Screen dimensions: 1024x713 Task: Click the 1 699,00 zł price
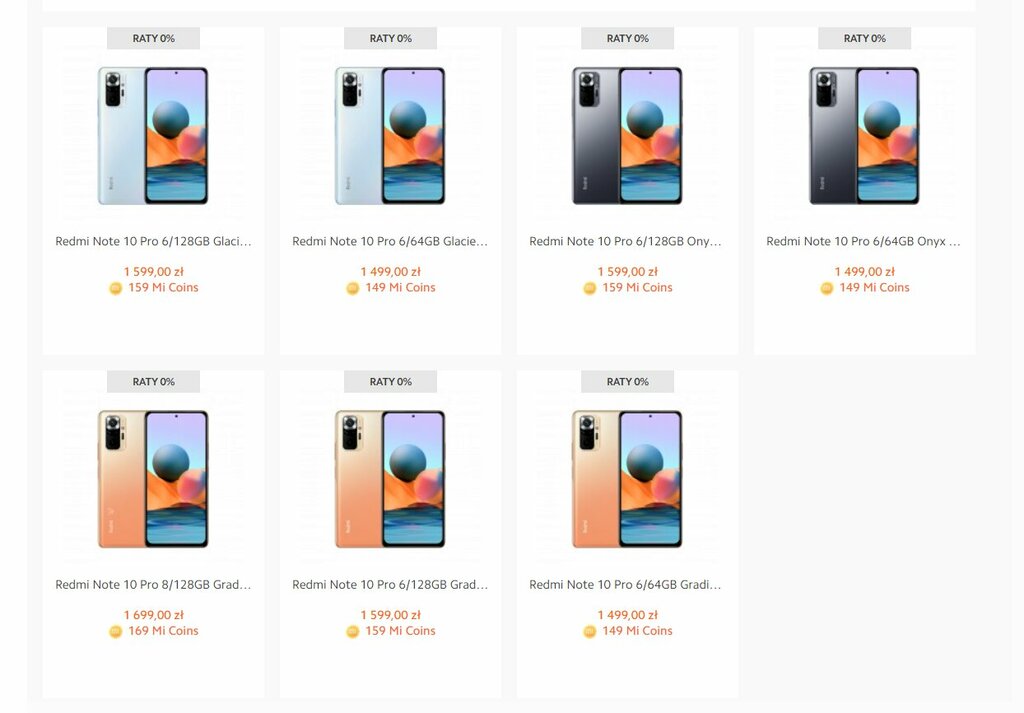point(153,615)
